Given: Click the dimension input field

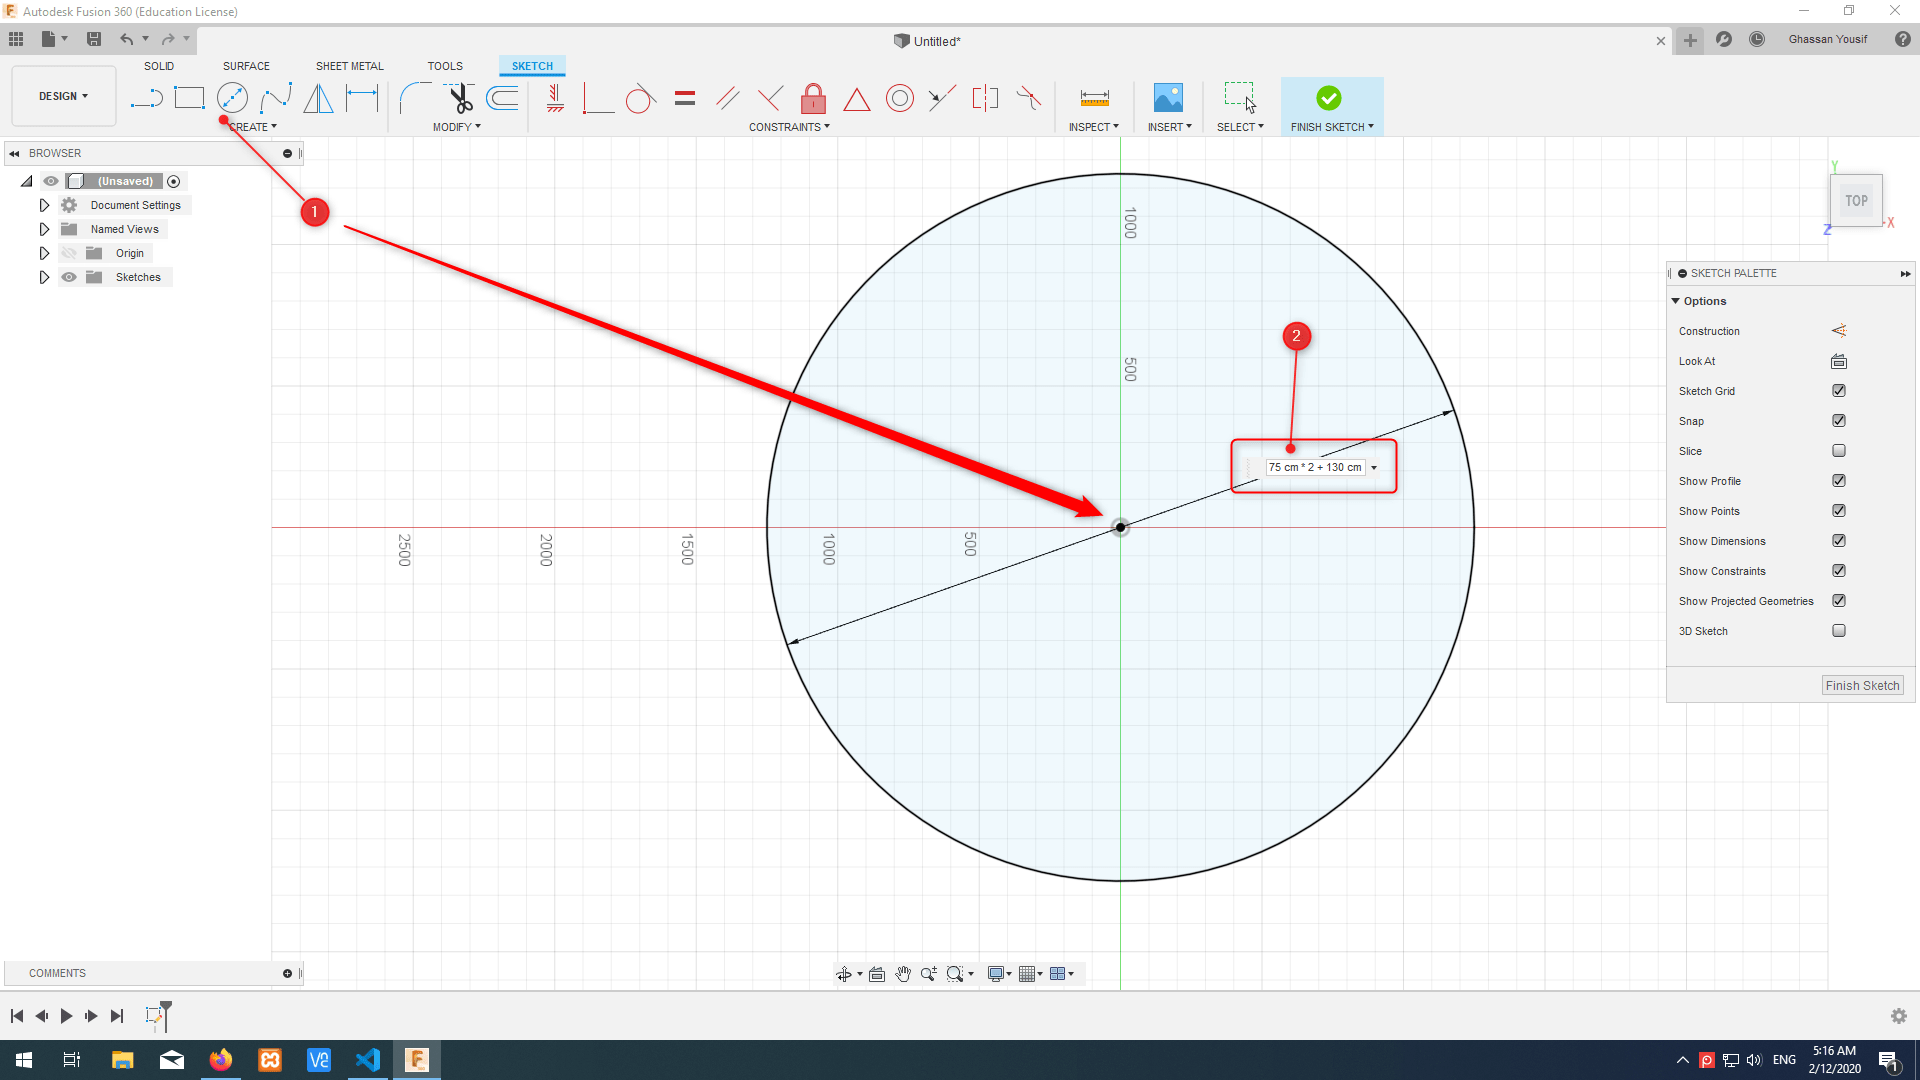Looking at the screenshot, I should [1315, 467].
